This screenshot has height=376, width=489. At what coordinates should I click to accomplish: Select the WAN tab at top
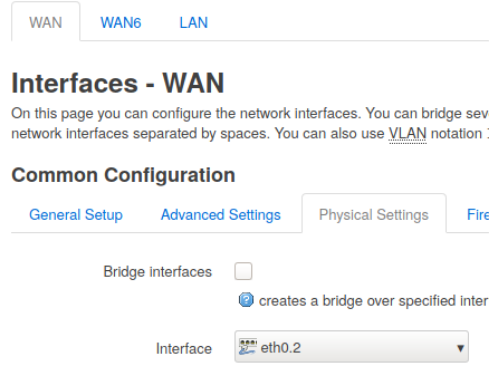tap(46, 23)
